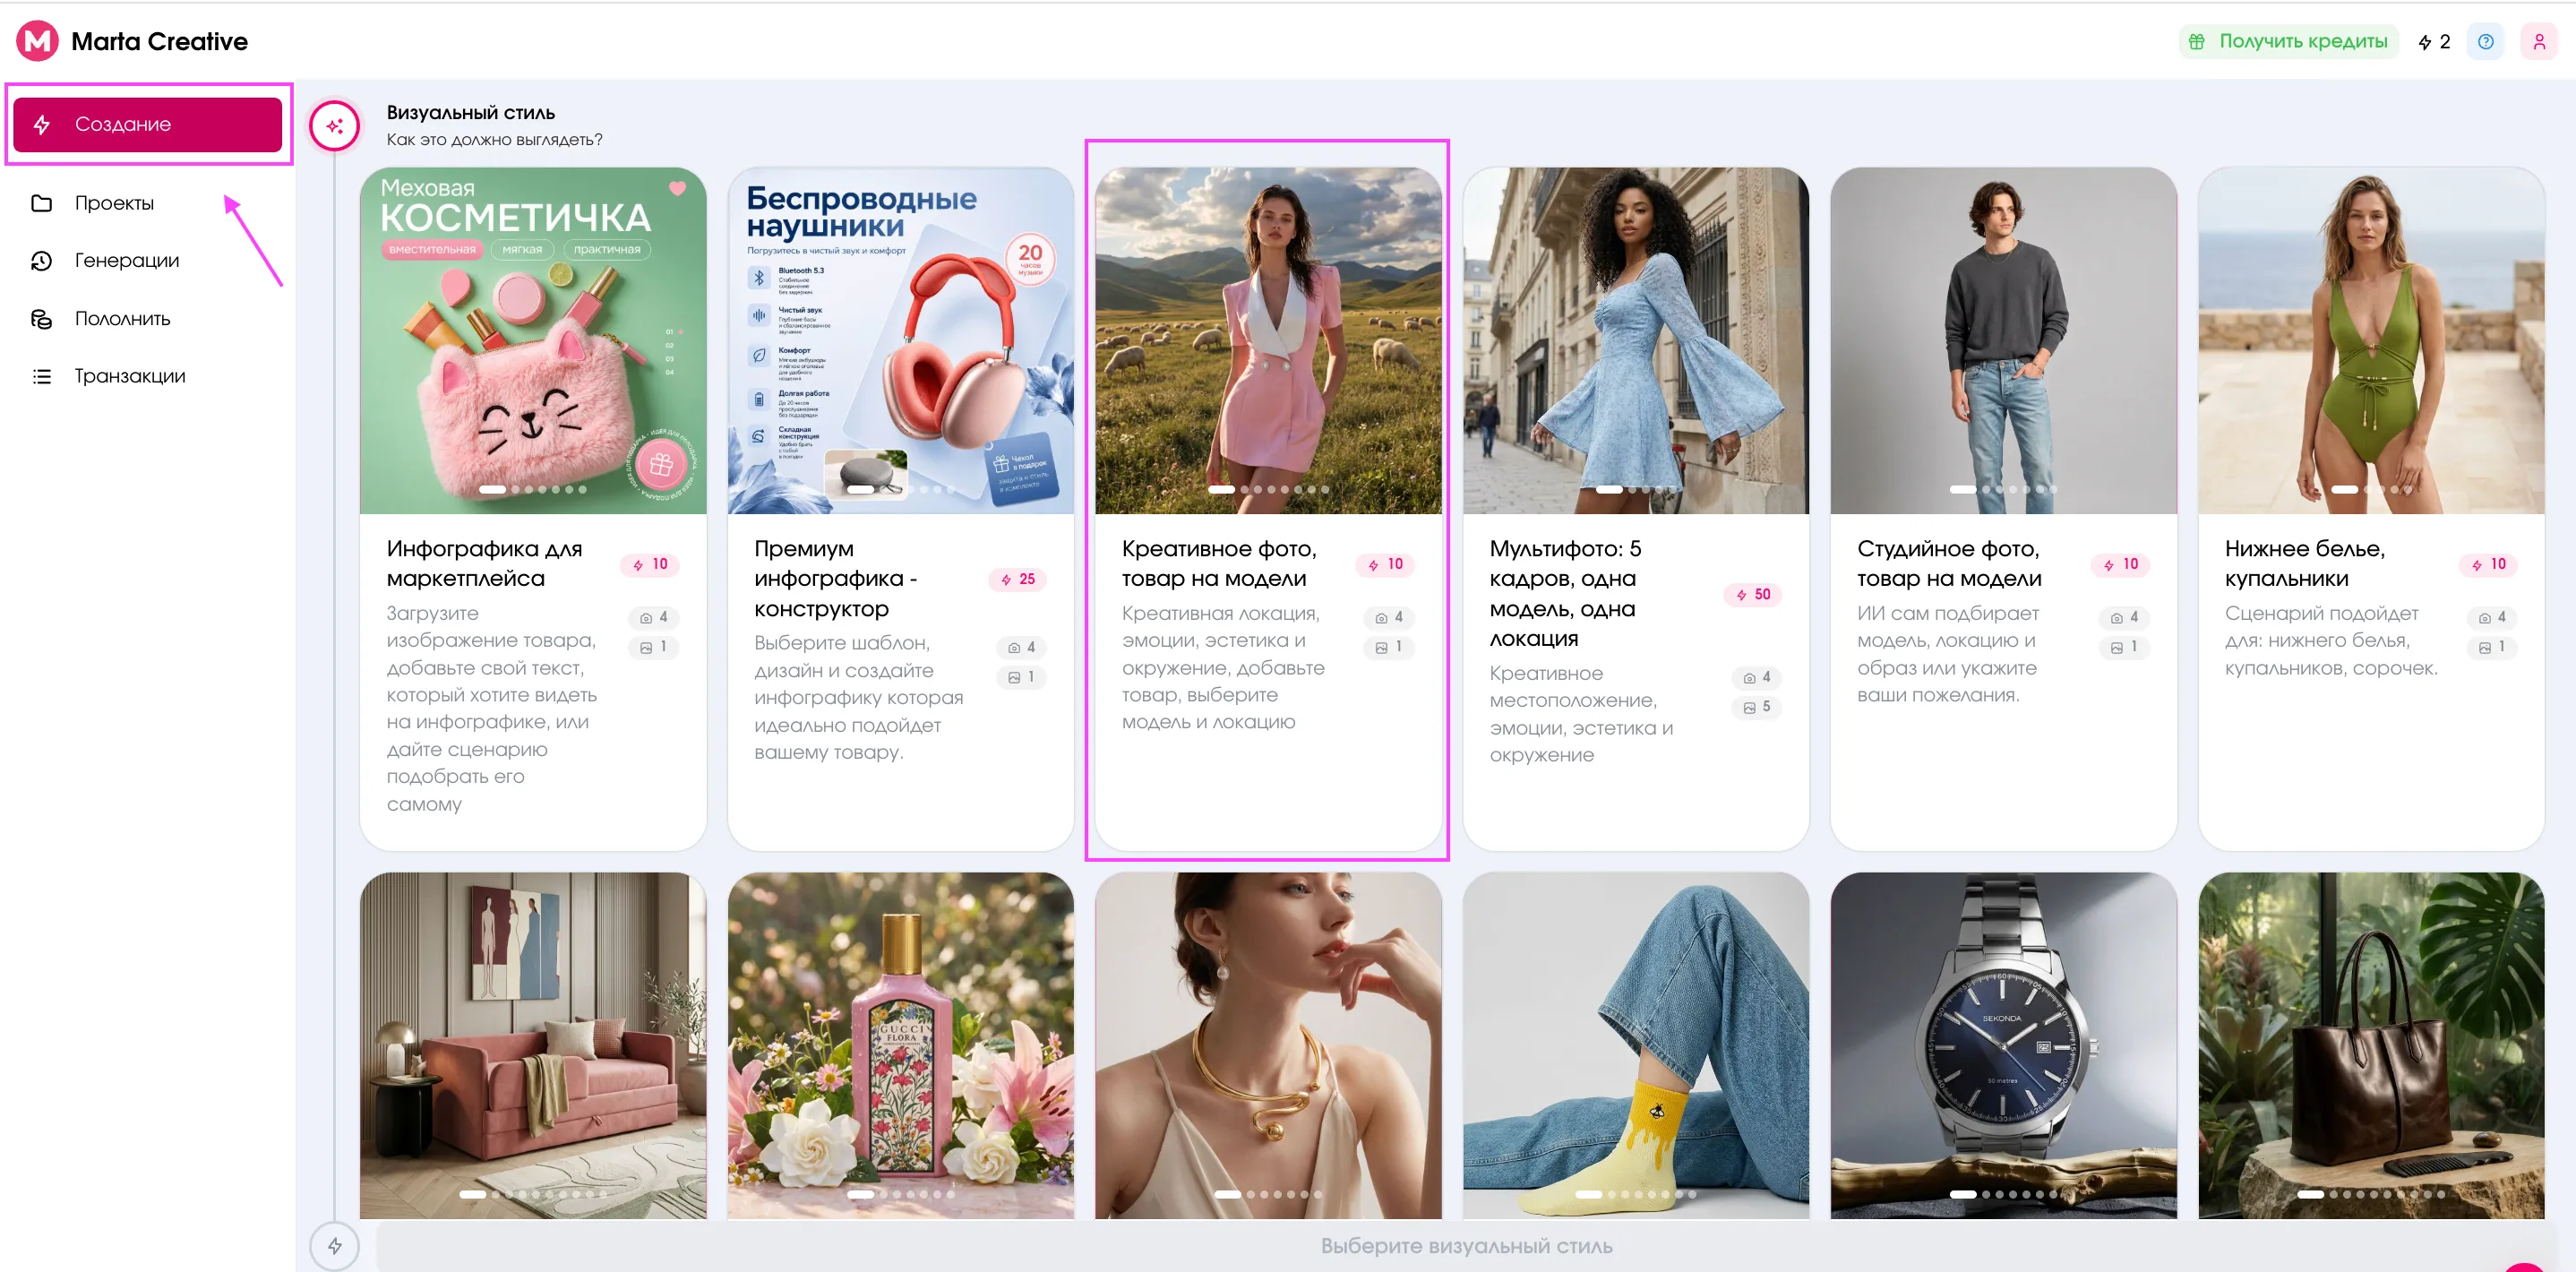Choose the Премиум инфографика - конструктор style

coord(900,508)
